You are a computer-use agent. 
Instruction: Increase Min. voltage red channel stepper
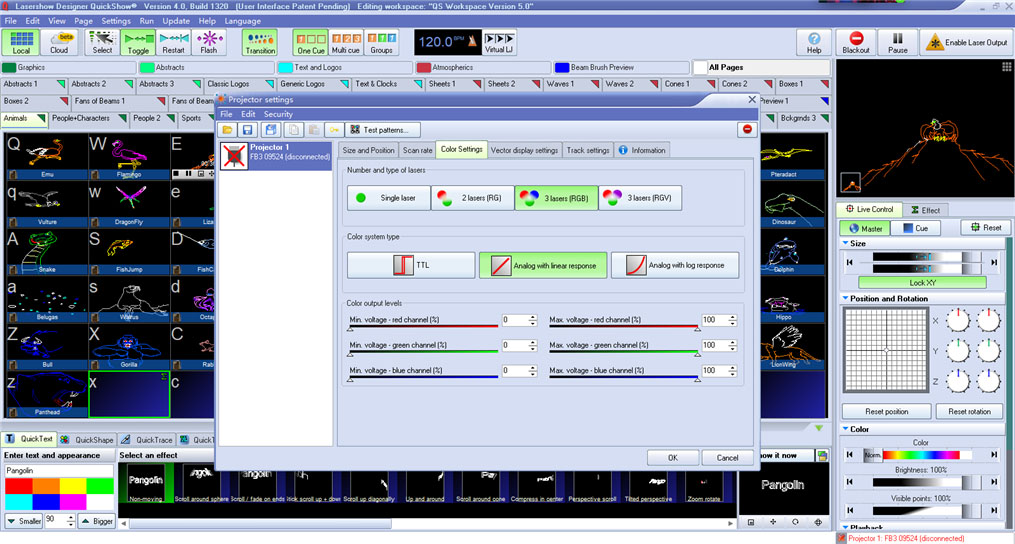pyautogui.click(x=533, y=317)
